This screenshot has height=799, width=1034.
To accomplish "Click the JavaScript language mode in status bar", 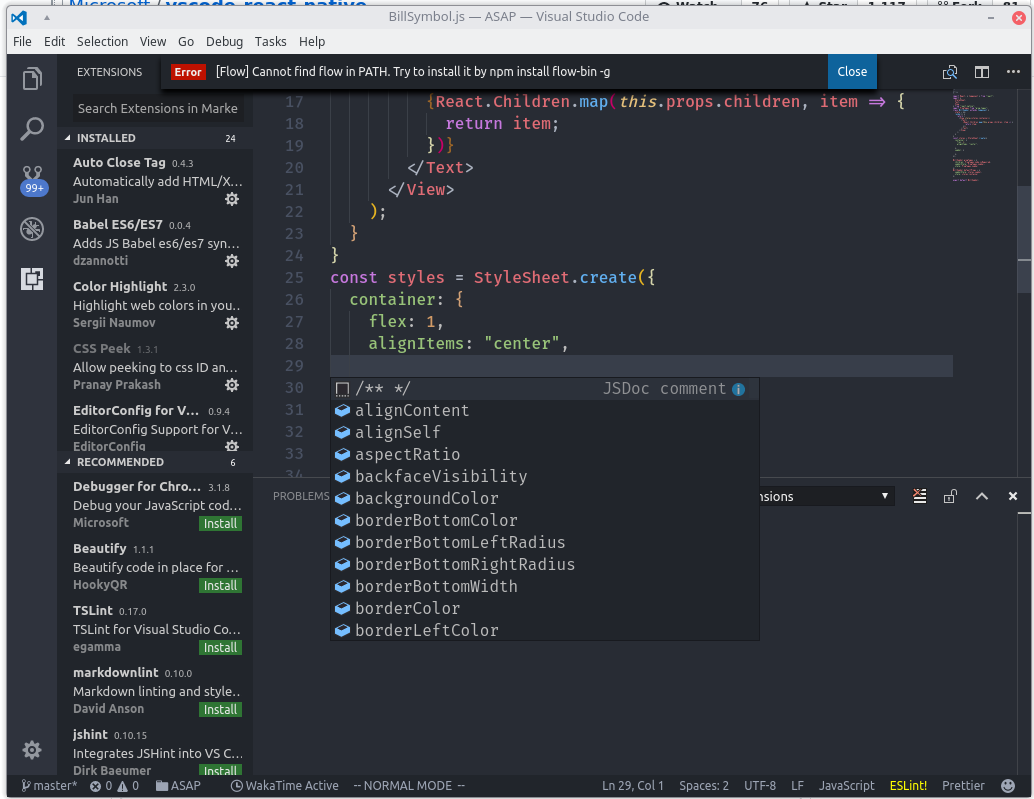I will [846, 785].
